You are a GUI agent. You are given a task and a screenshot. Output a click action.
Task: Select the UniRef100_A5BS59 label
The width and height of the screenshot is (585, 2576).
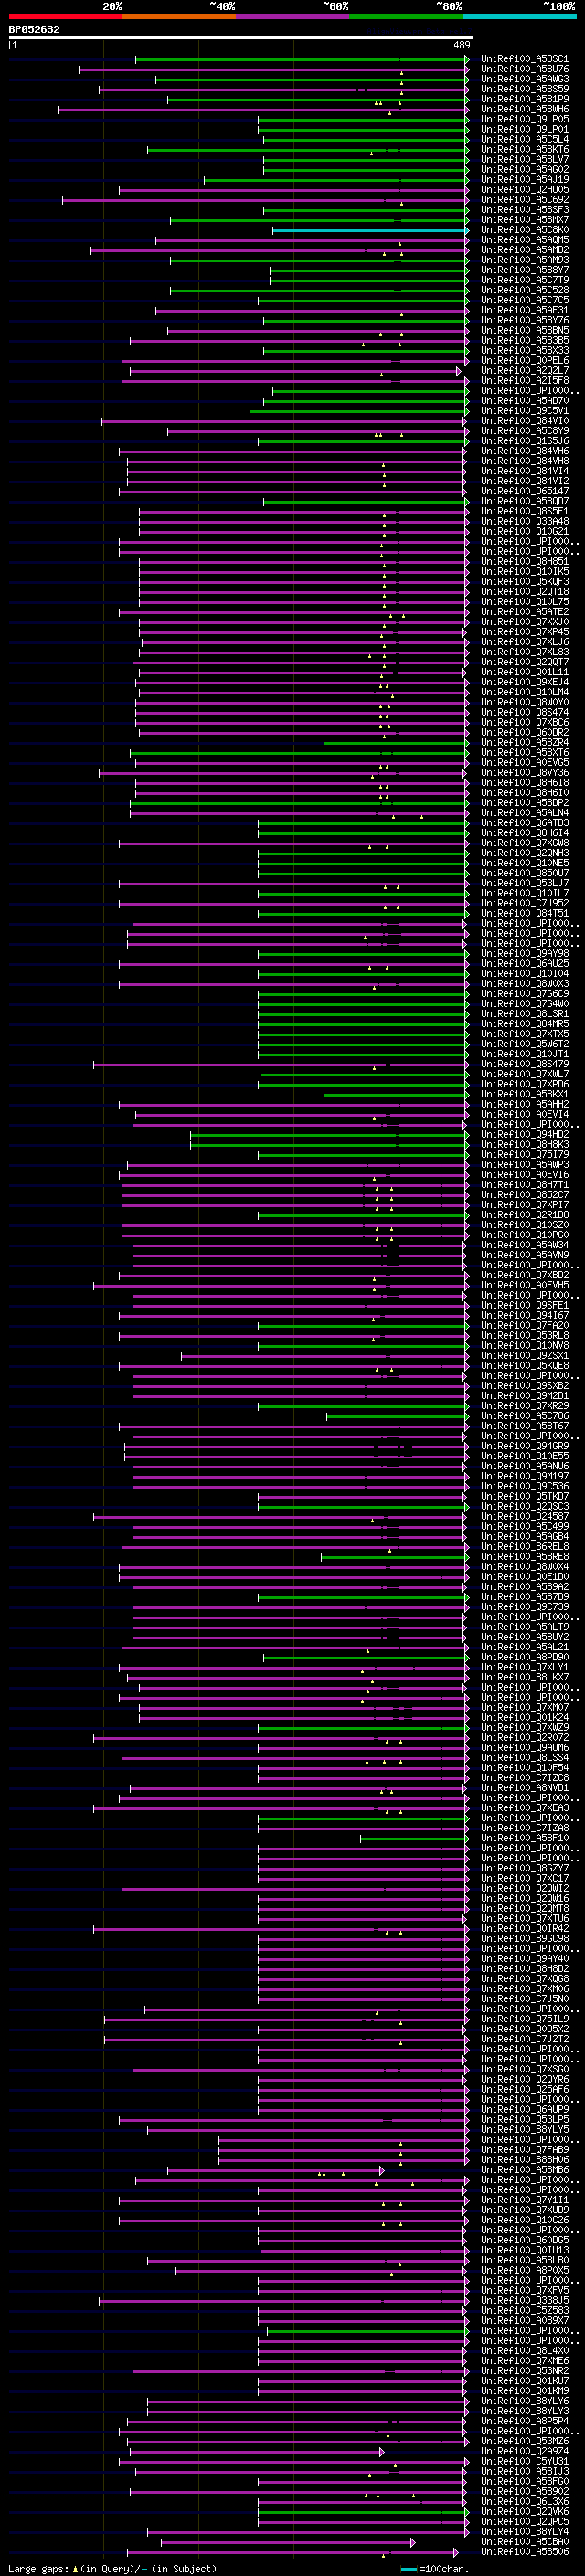point(524,90)
